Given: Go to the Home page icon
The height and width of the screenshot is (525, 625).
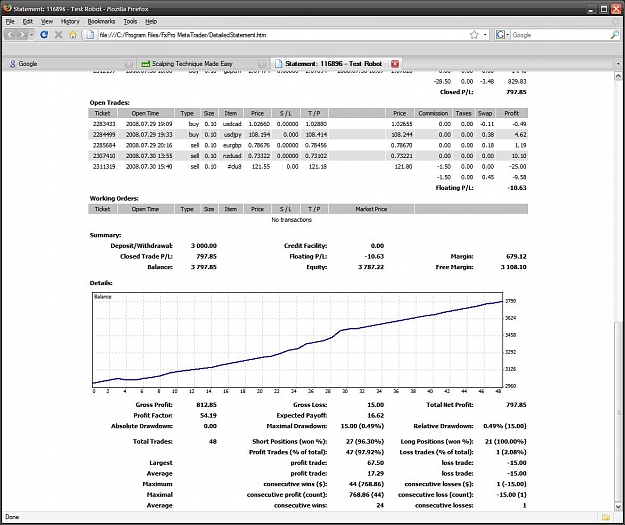Looking at the screenshot, I should click(x=73, y=35).
